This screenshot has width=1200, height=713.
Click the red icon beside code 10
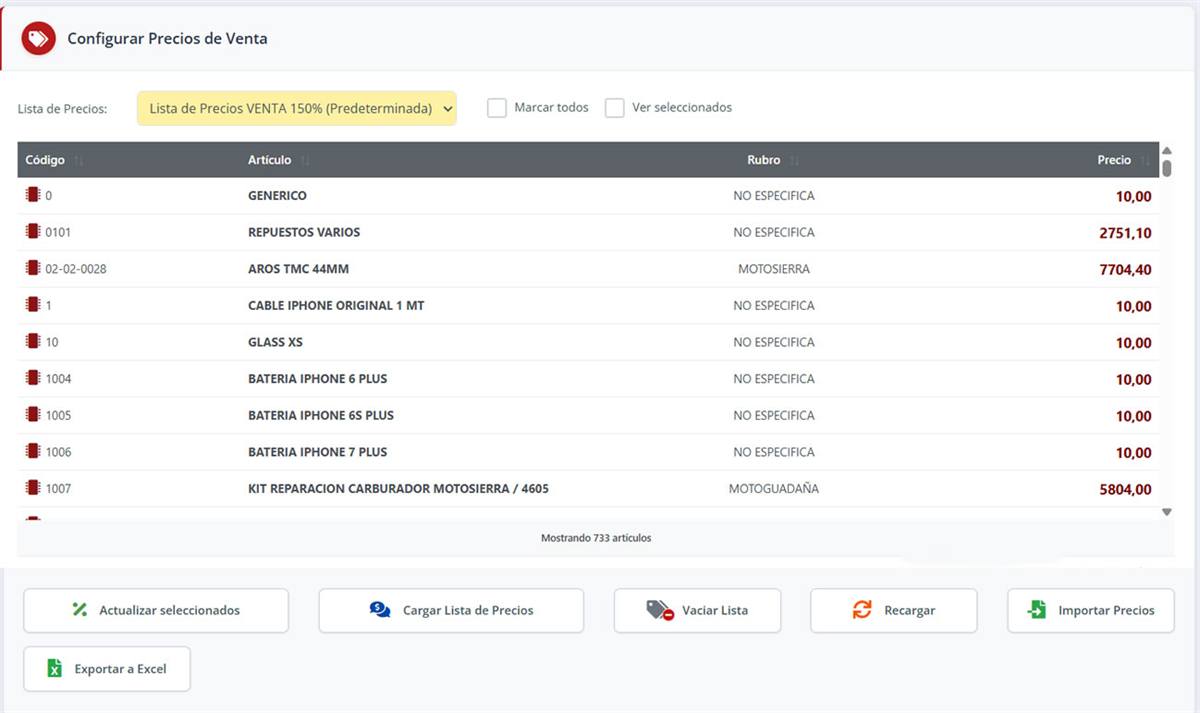[x=33, y=342]
